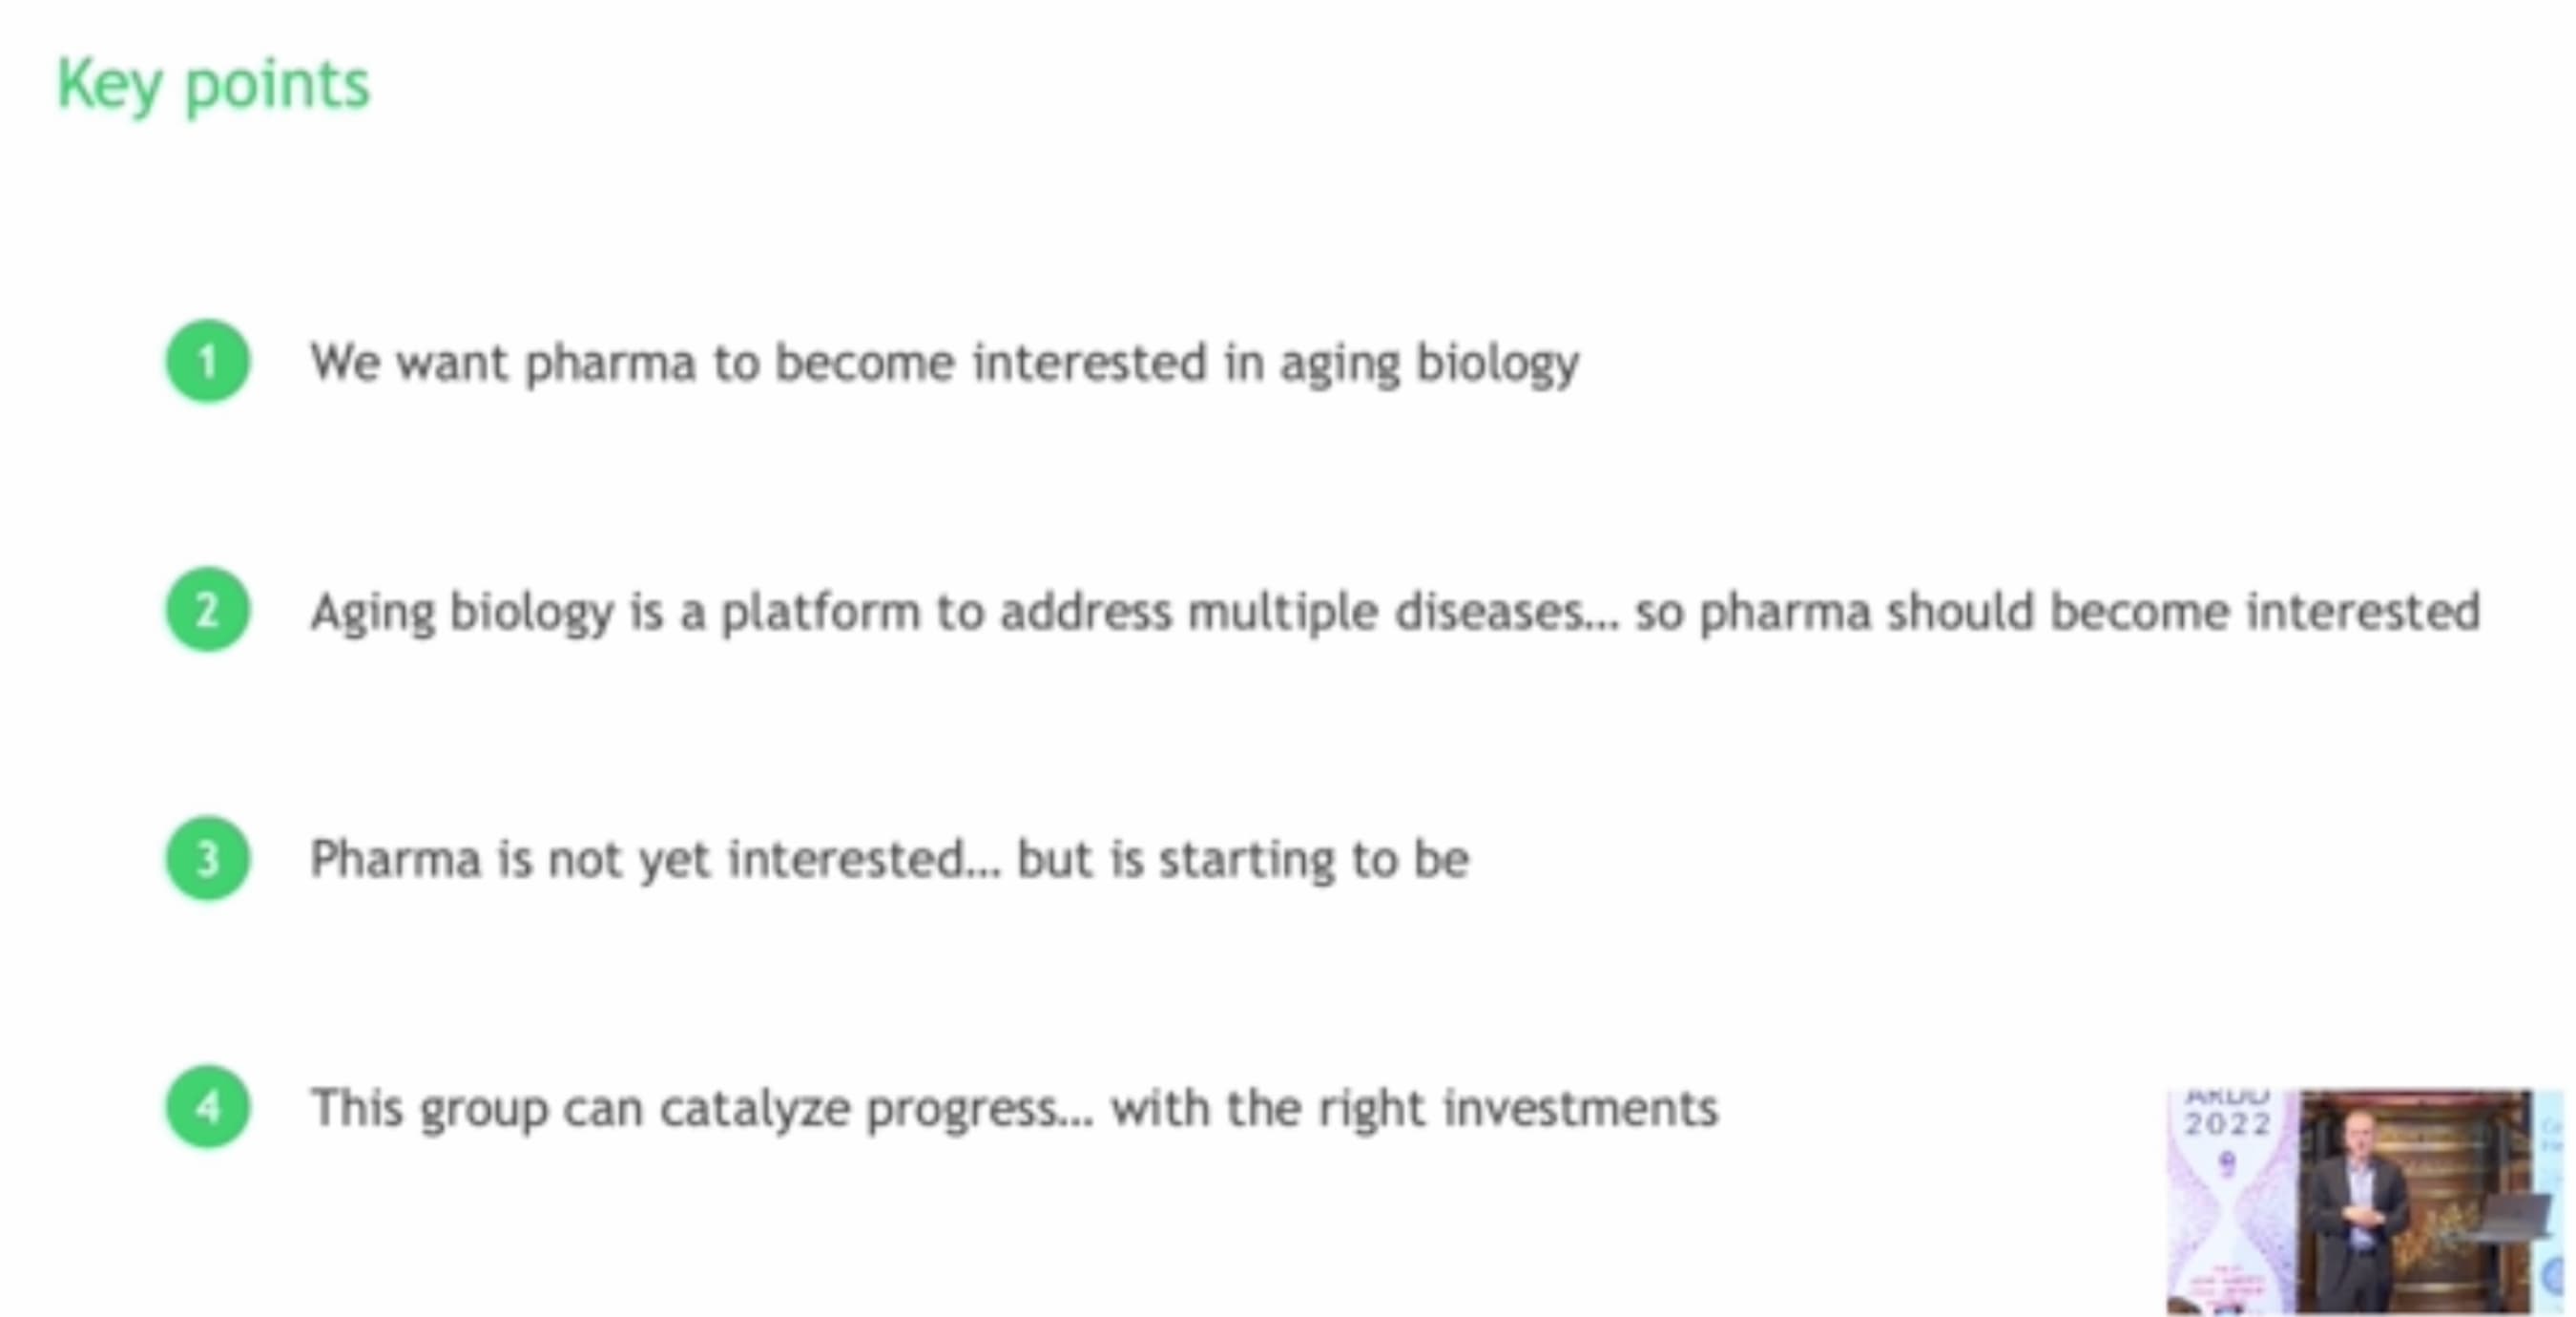Select the green number 3 bullet
This screenshot has height=1317, width=2576.
208,859
